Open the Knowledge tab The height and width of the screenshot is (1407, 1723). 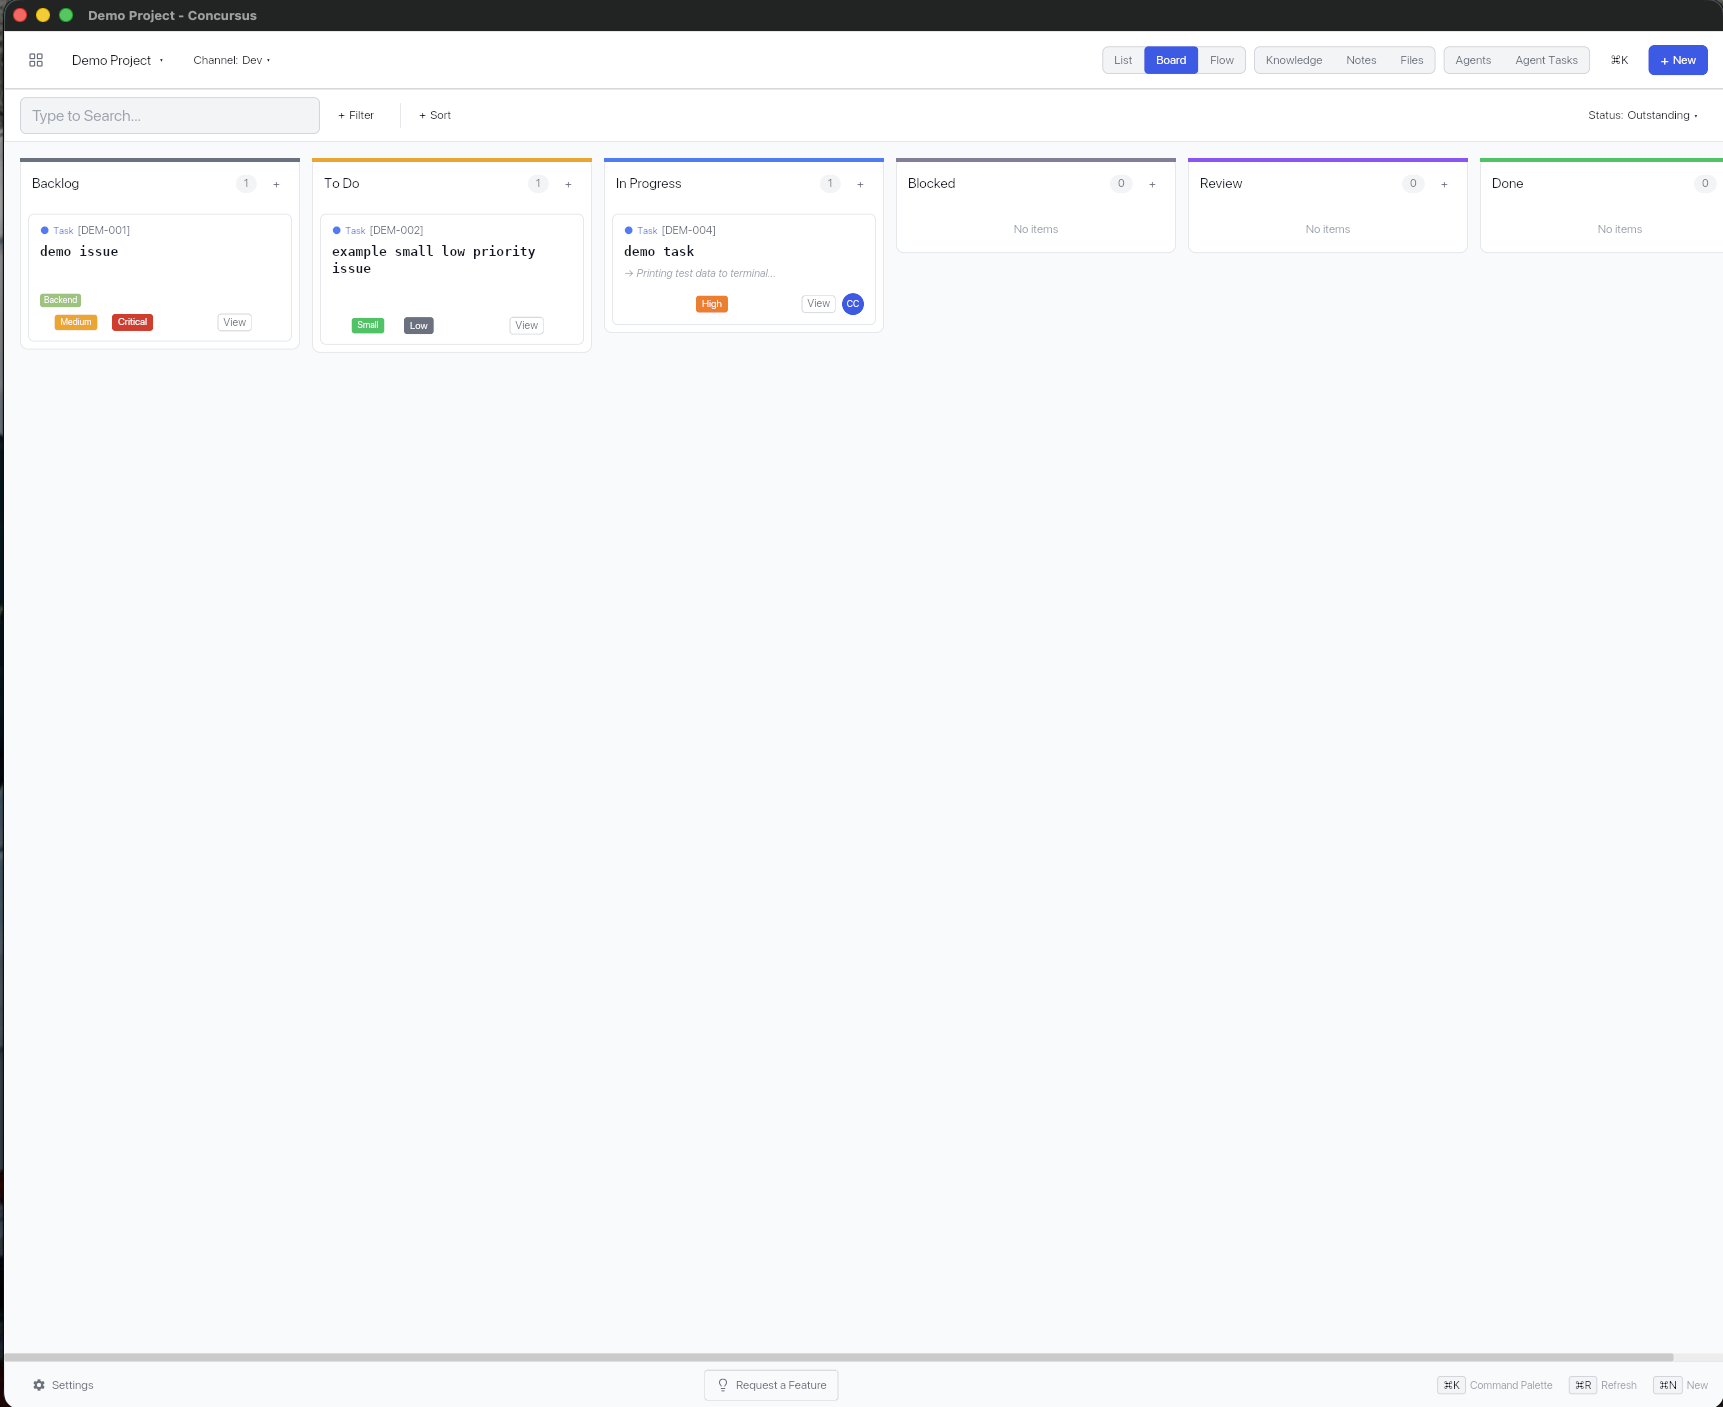[x=1293, y=60]
